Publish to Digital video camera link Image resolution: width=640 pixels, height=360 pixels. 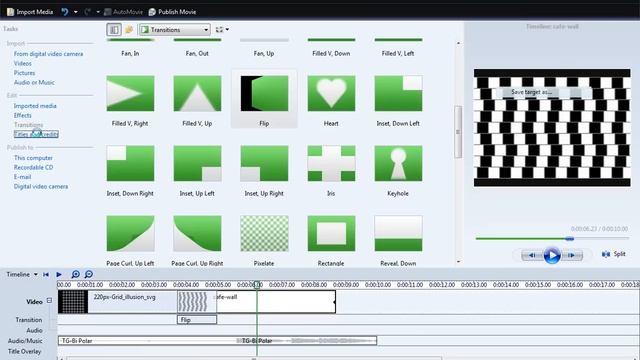(41, 187)
